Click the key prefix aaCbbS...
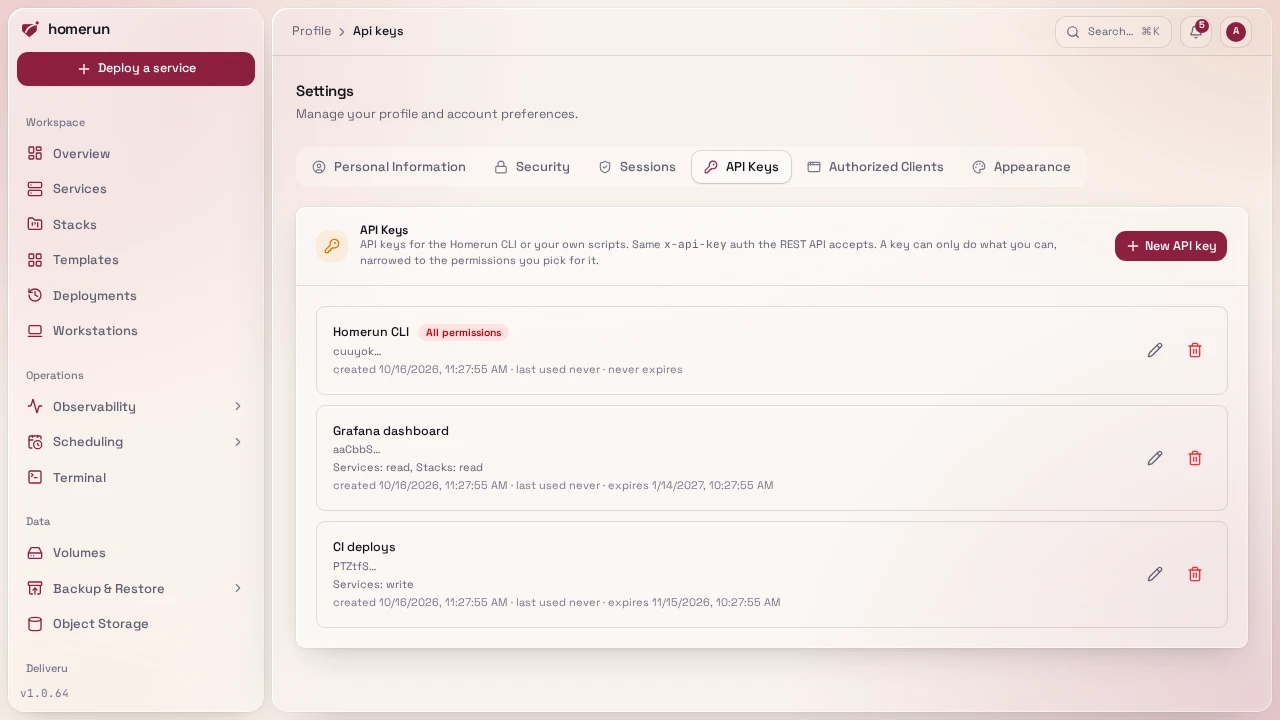The height and width of the screenshot is (720, 1280). [x=357, y=449]
